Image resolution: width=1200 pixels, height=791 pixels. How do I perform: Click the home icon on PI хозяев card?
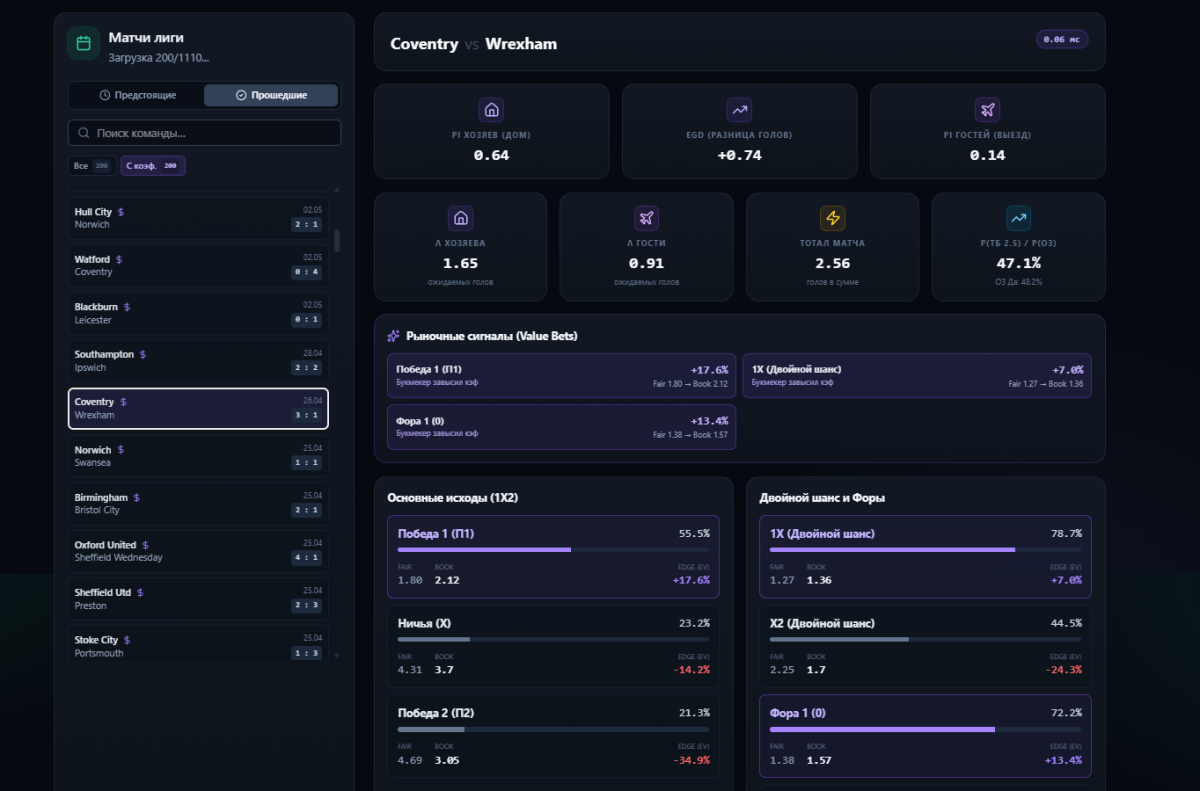tap(491, 110)
